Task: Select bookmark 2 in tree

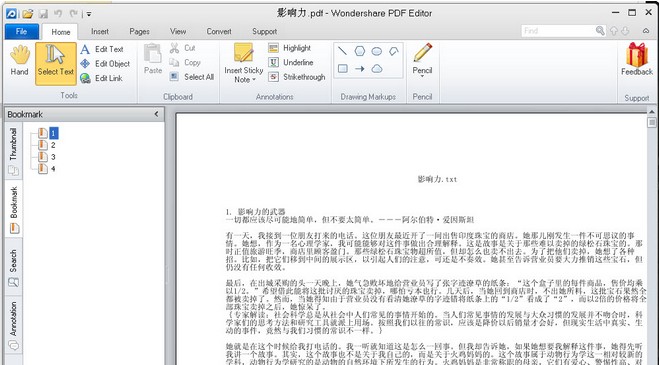Action: [53, 145]
